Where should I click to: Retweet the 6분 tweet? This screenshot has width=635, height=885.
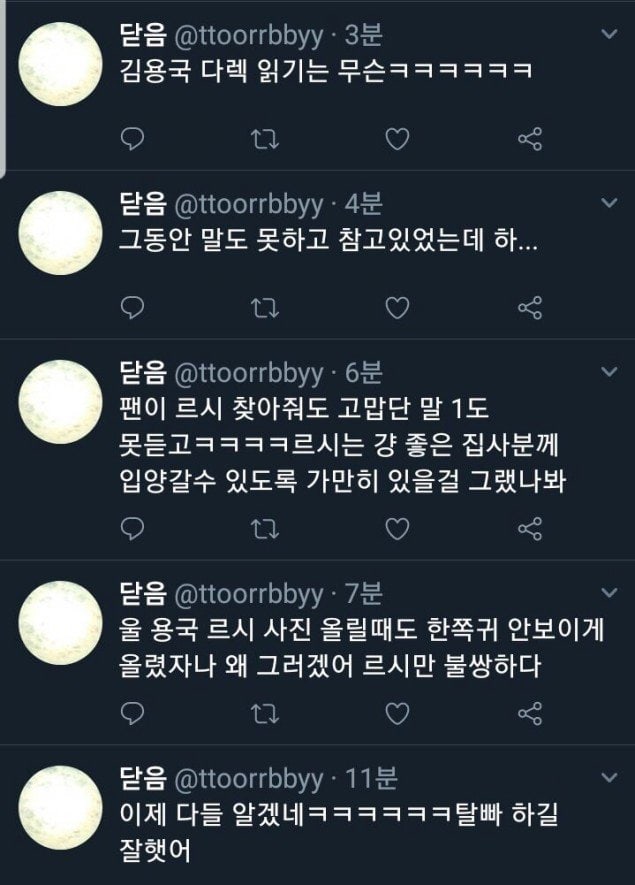[x=264, y=527]
